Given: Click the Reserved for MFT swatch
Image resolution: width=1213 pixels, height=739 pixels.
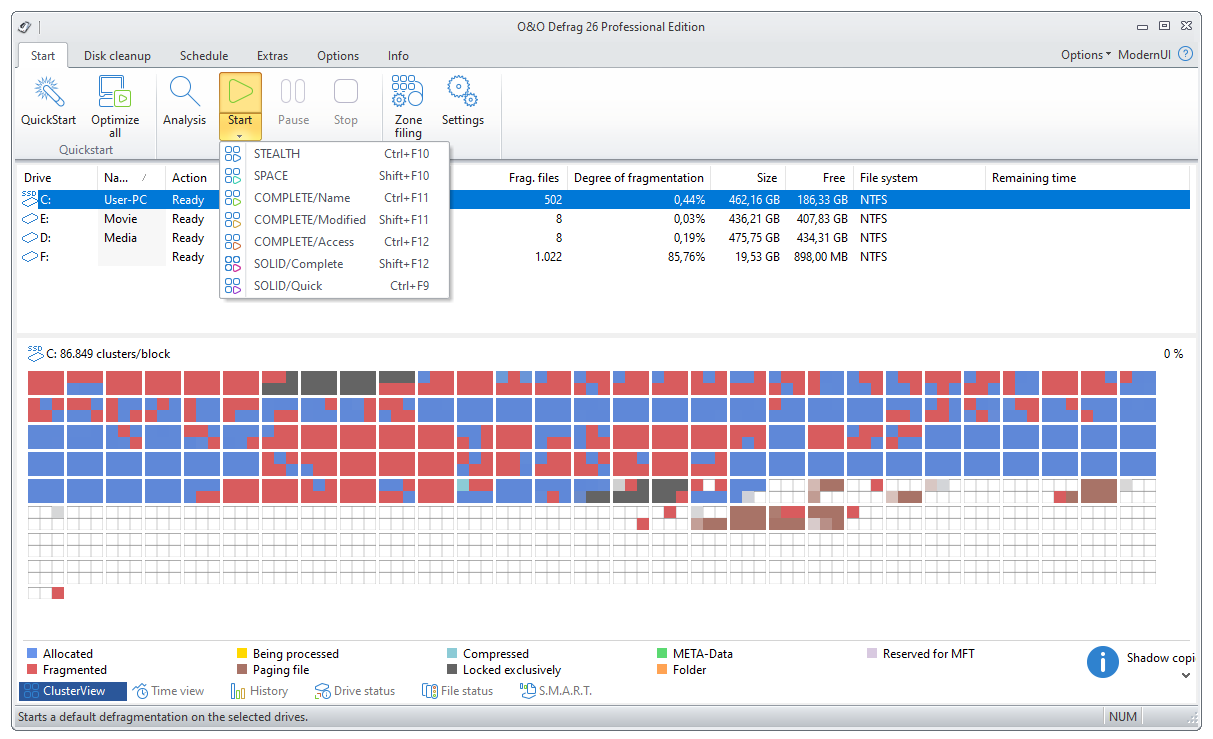Looking at the screenshot, I should pos(872,654).
